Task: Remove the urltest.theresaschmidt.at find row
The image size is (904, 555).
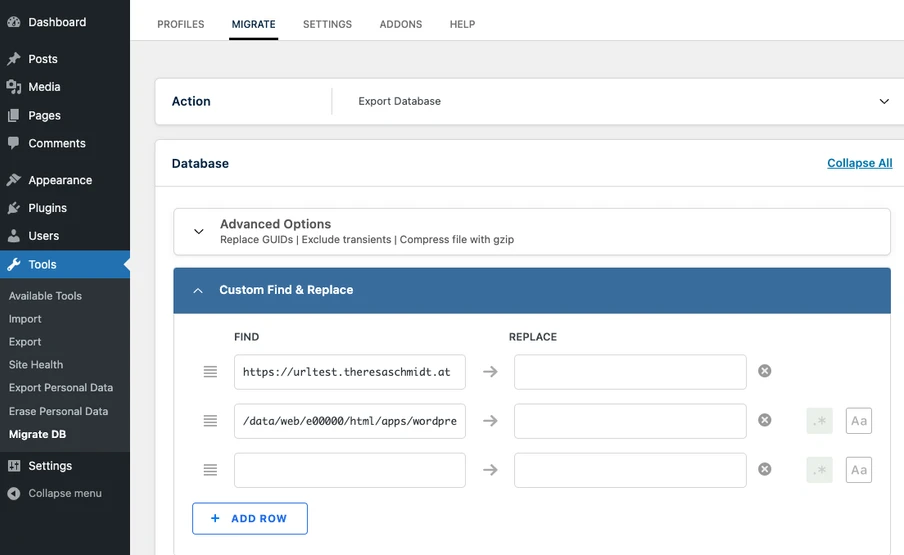Action: (764, 371)
